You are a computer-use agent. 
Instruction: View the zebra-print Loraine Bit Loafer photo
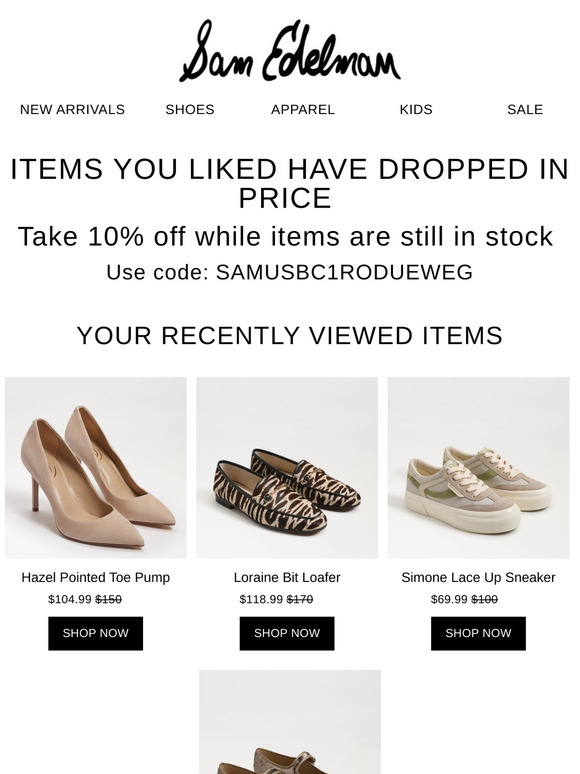point(287,468)
